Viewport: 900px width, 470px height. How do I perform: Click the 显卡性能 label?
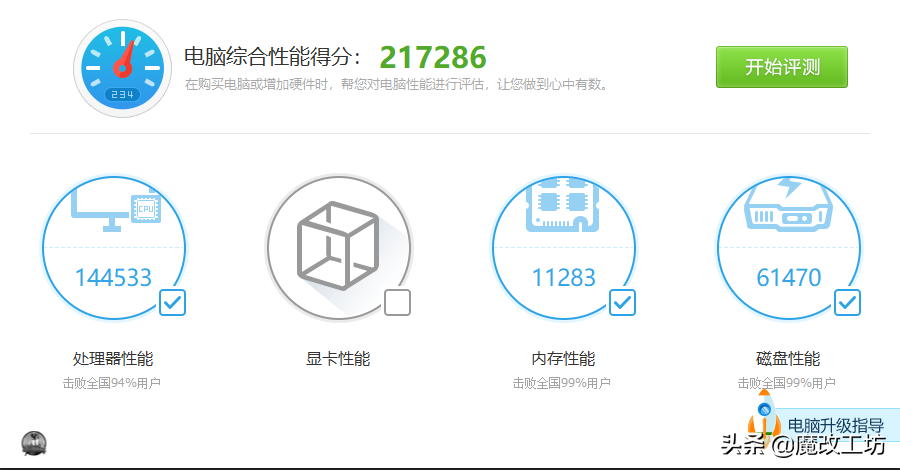338,359
